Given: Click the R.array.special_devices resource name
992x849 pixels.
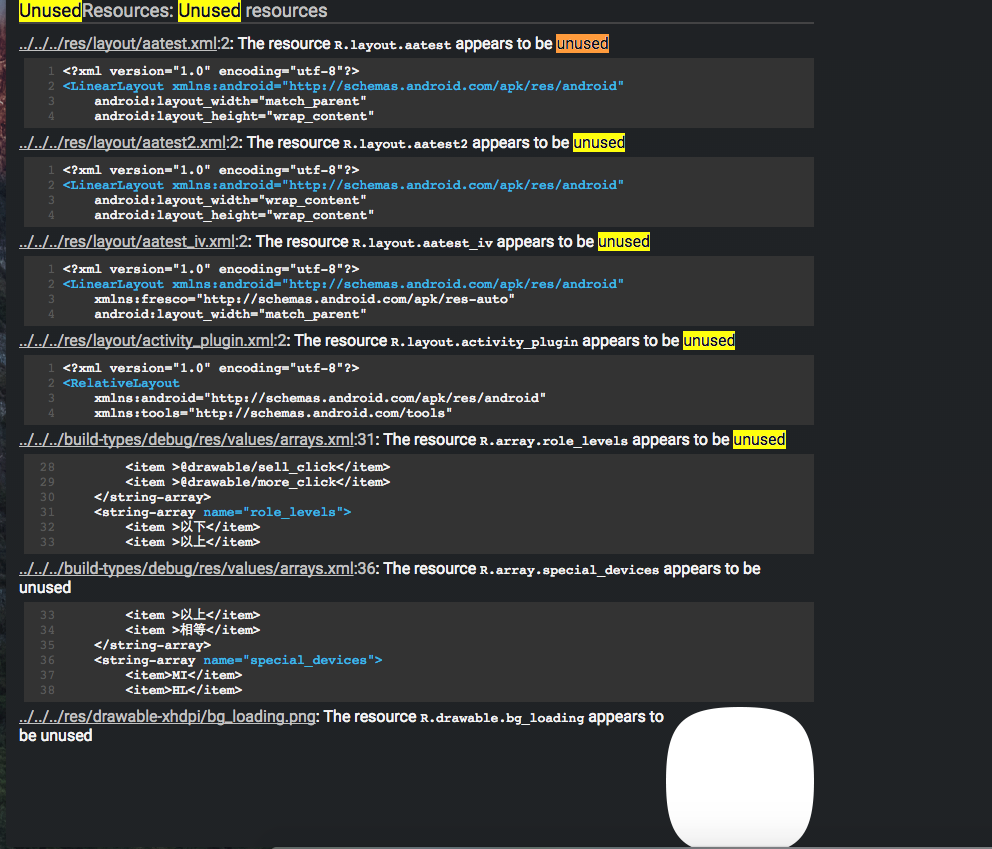Looking at the screenshot, I should point(569,570).
